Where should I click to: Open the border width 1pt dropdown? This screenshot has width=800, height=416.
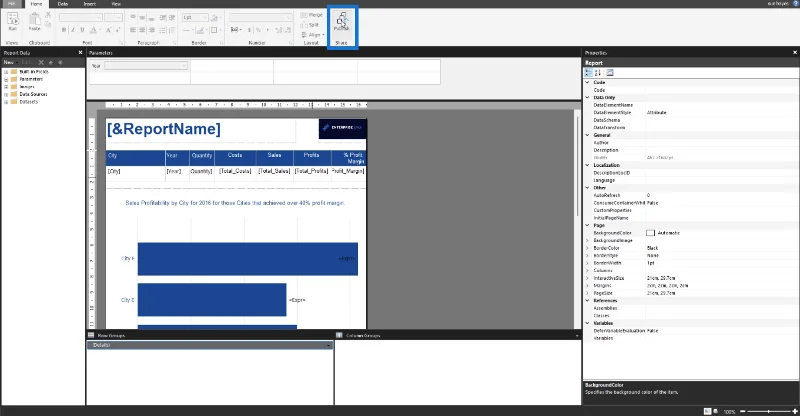[195, 17]
